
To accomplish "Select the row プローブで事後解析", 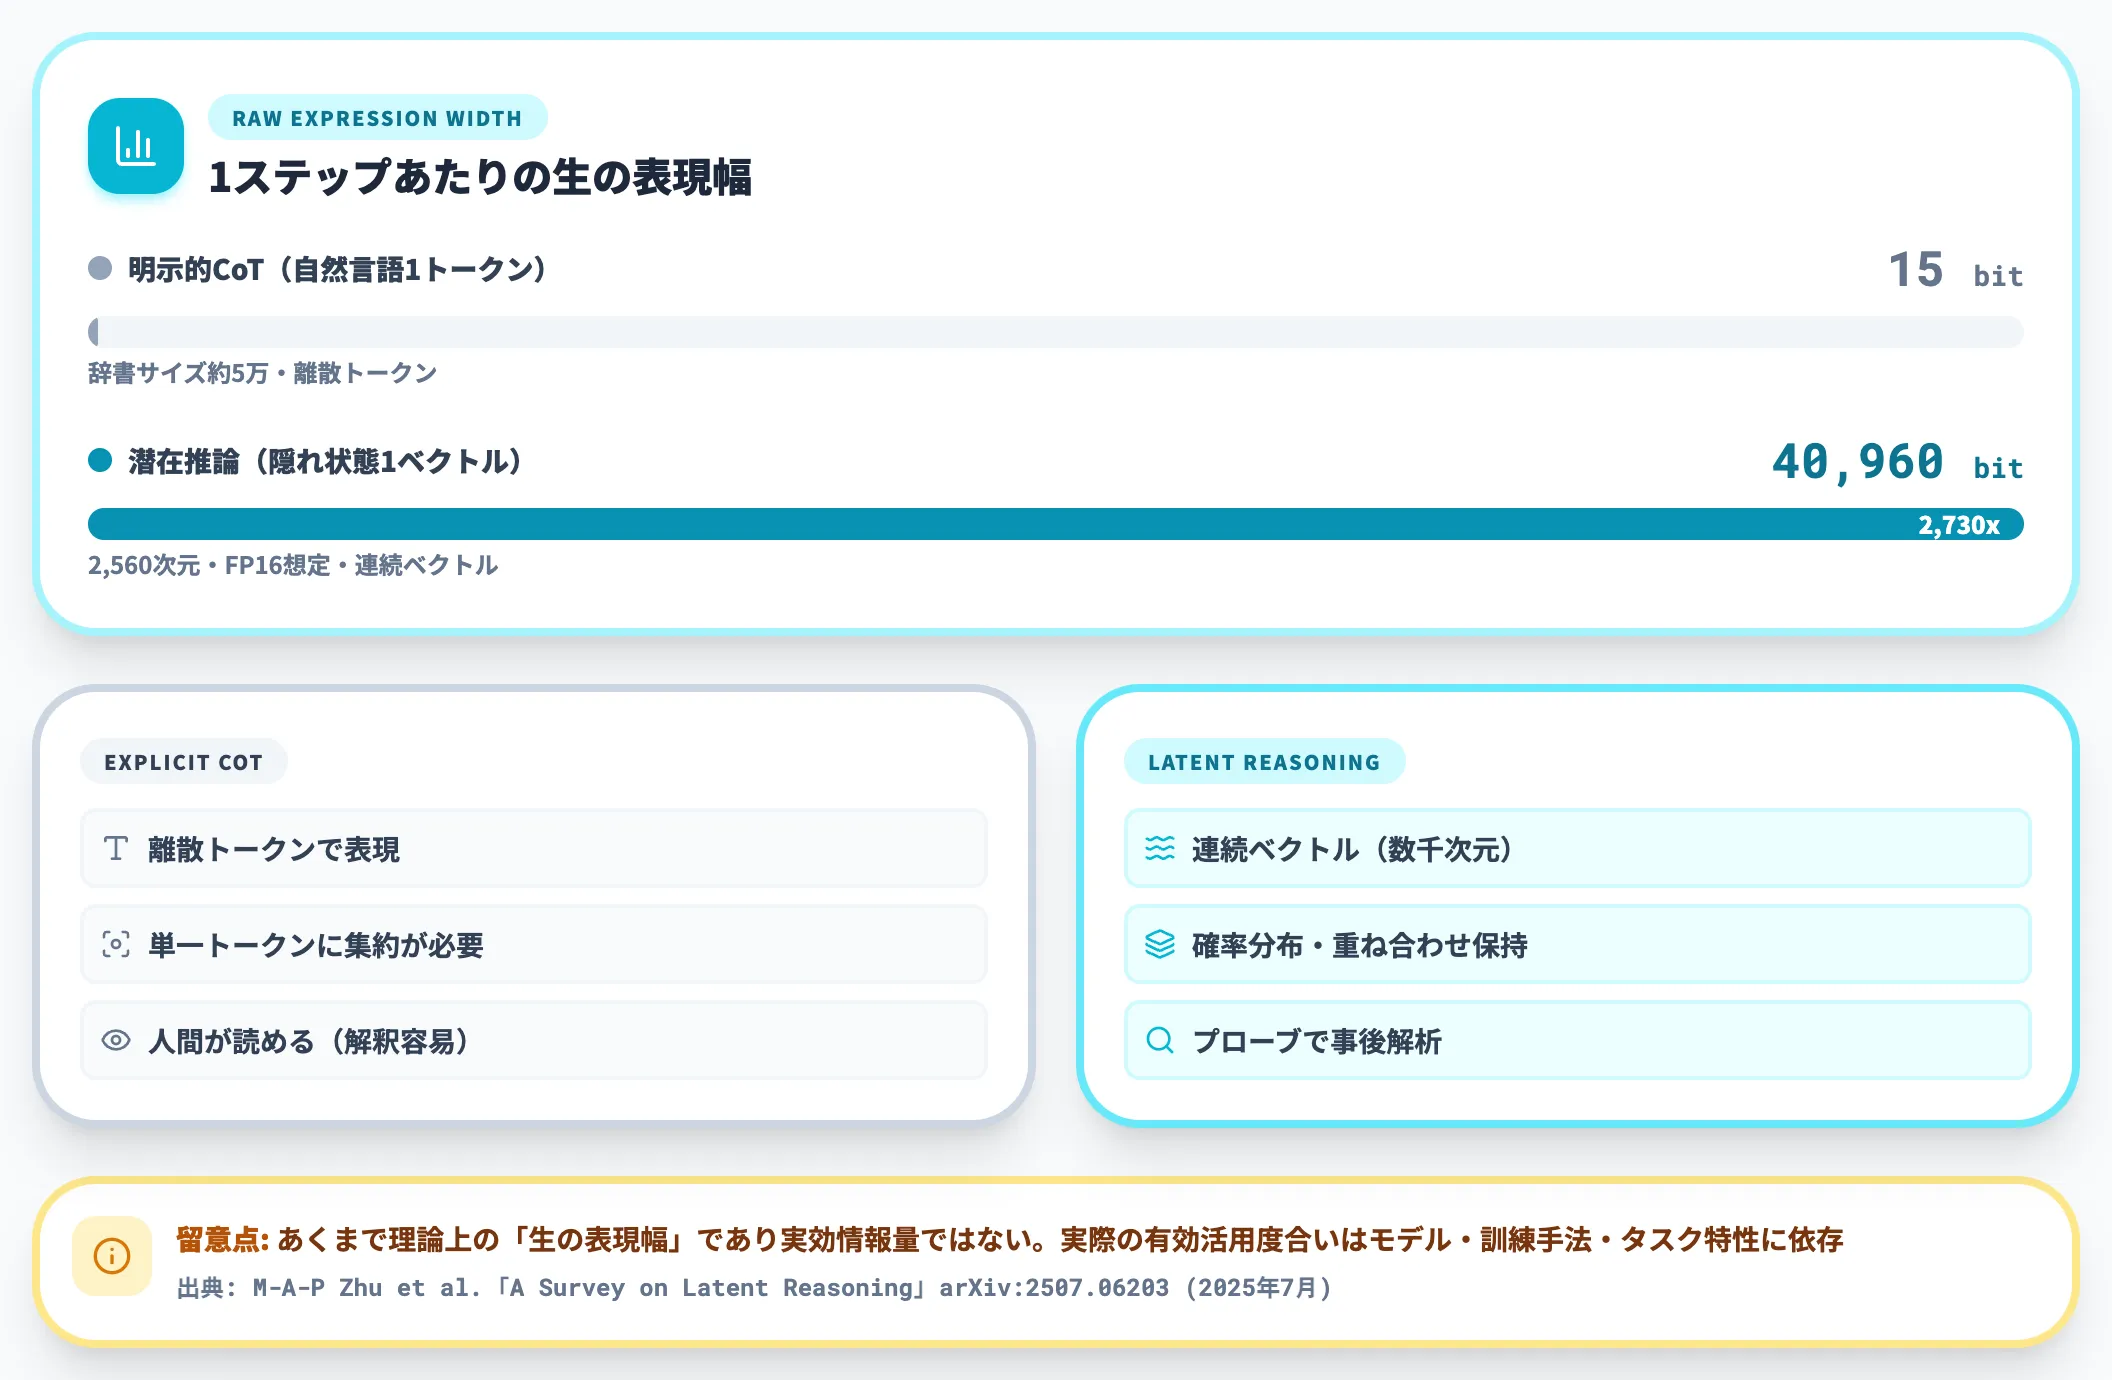I will coord(1578,1041).
